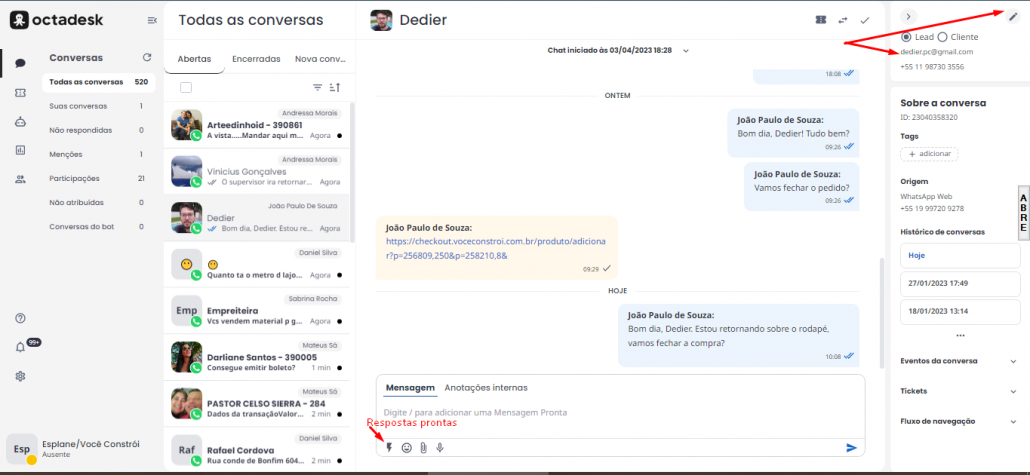Select the Lead radio button
1030x475 pixels.
point(906,37)
